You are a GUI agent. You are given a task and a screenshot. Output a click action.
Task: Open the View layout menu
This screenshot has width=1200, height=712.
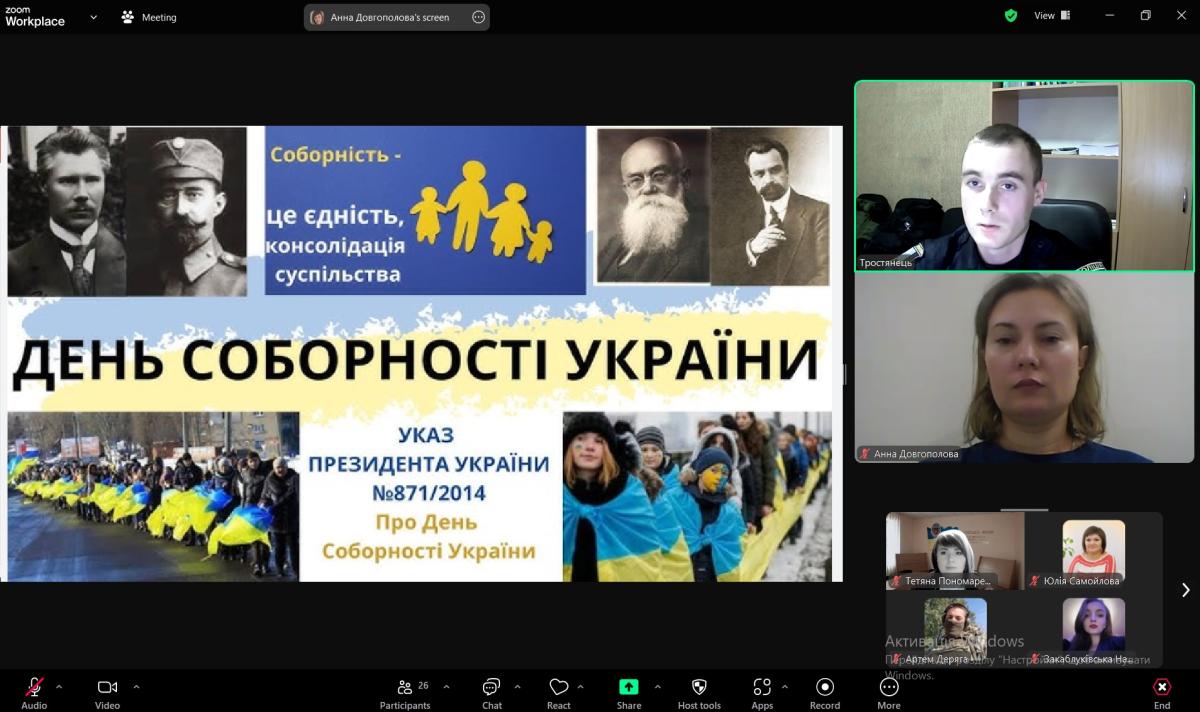point(1051,16)
